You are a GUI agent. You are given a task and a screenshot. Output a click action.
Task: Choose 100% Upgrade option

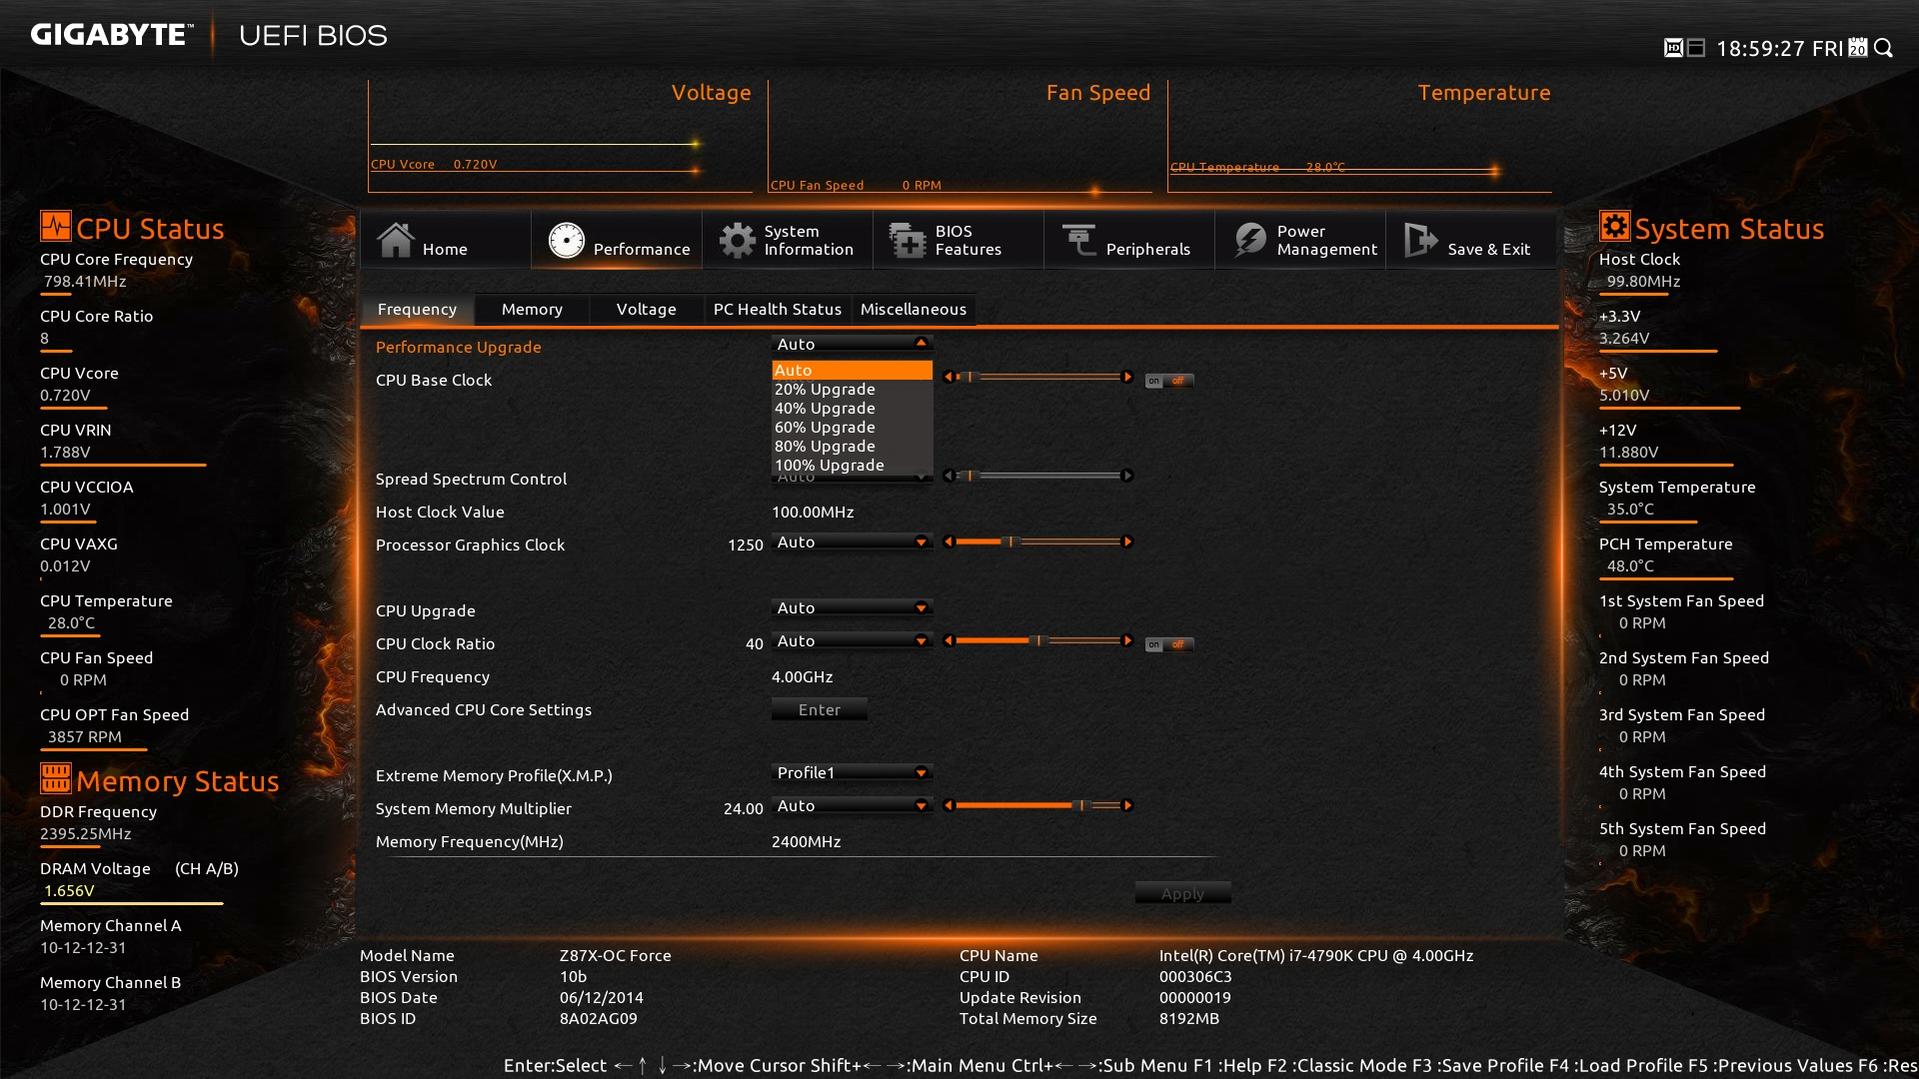click(x=852, y=465)
